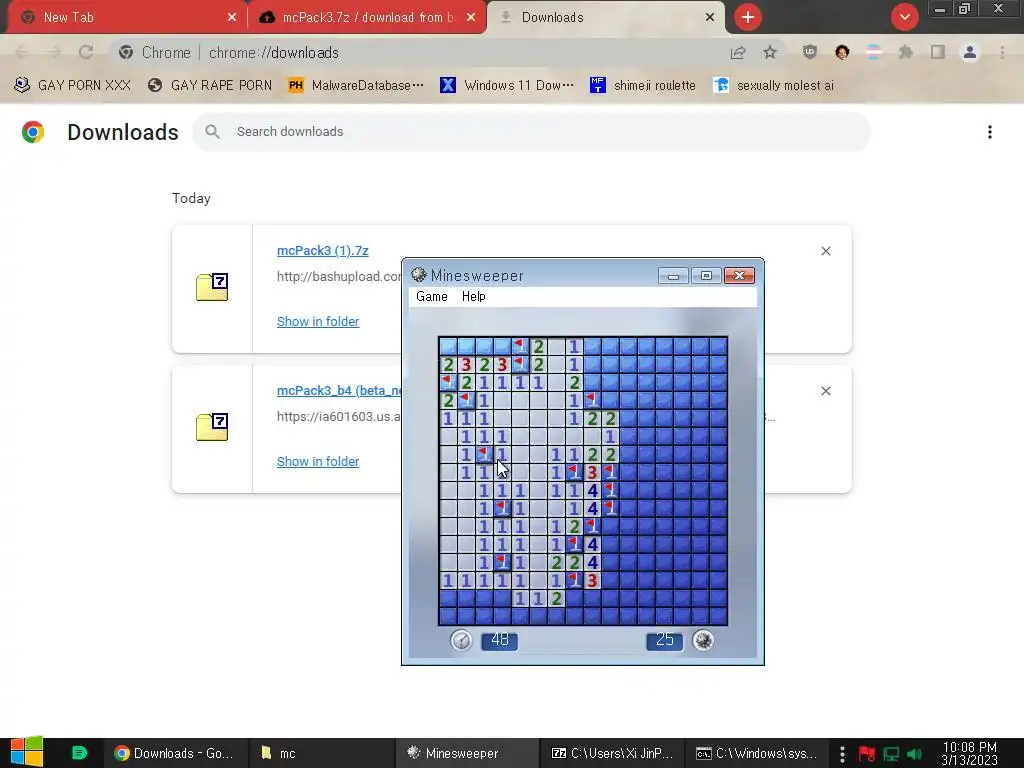Open the shimeji roulette bookmark

pos(643,86)
